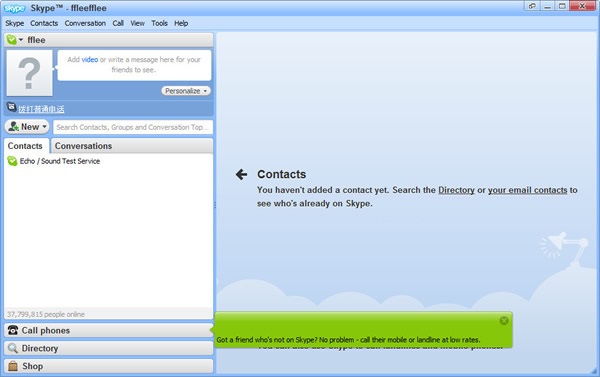This screenshot has height=377, width=600.
Task: Open the Help menu
Action: [181, 23]
